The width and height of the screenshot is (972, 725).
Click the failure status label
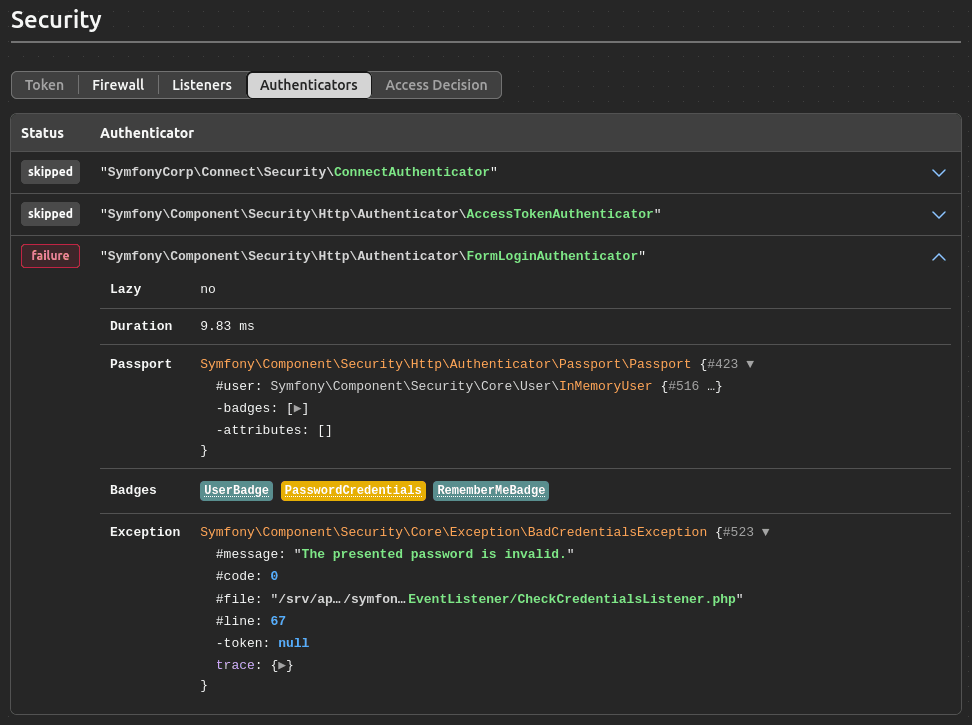pyautogui.click(x=50, y=256)
